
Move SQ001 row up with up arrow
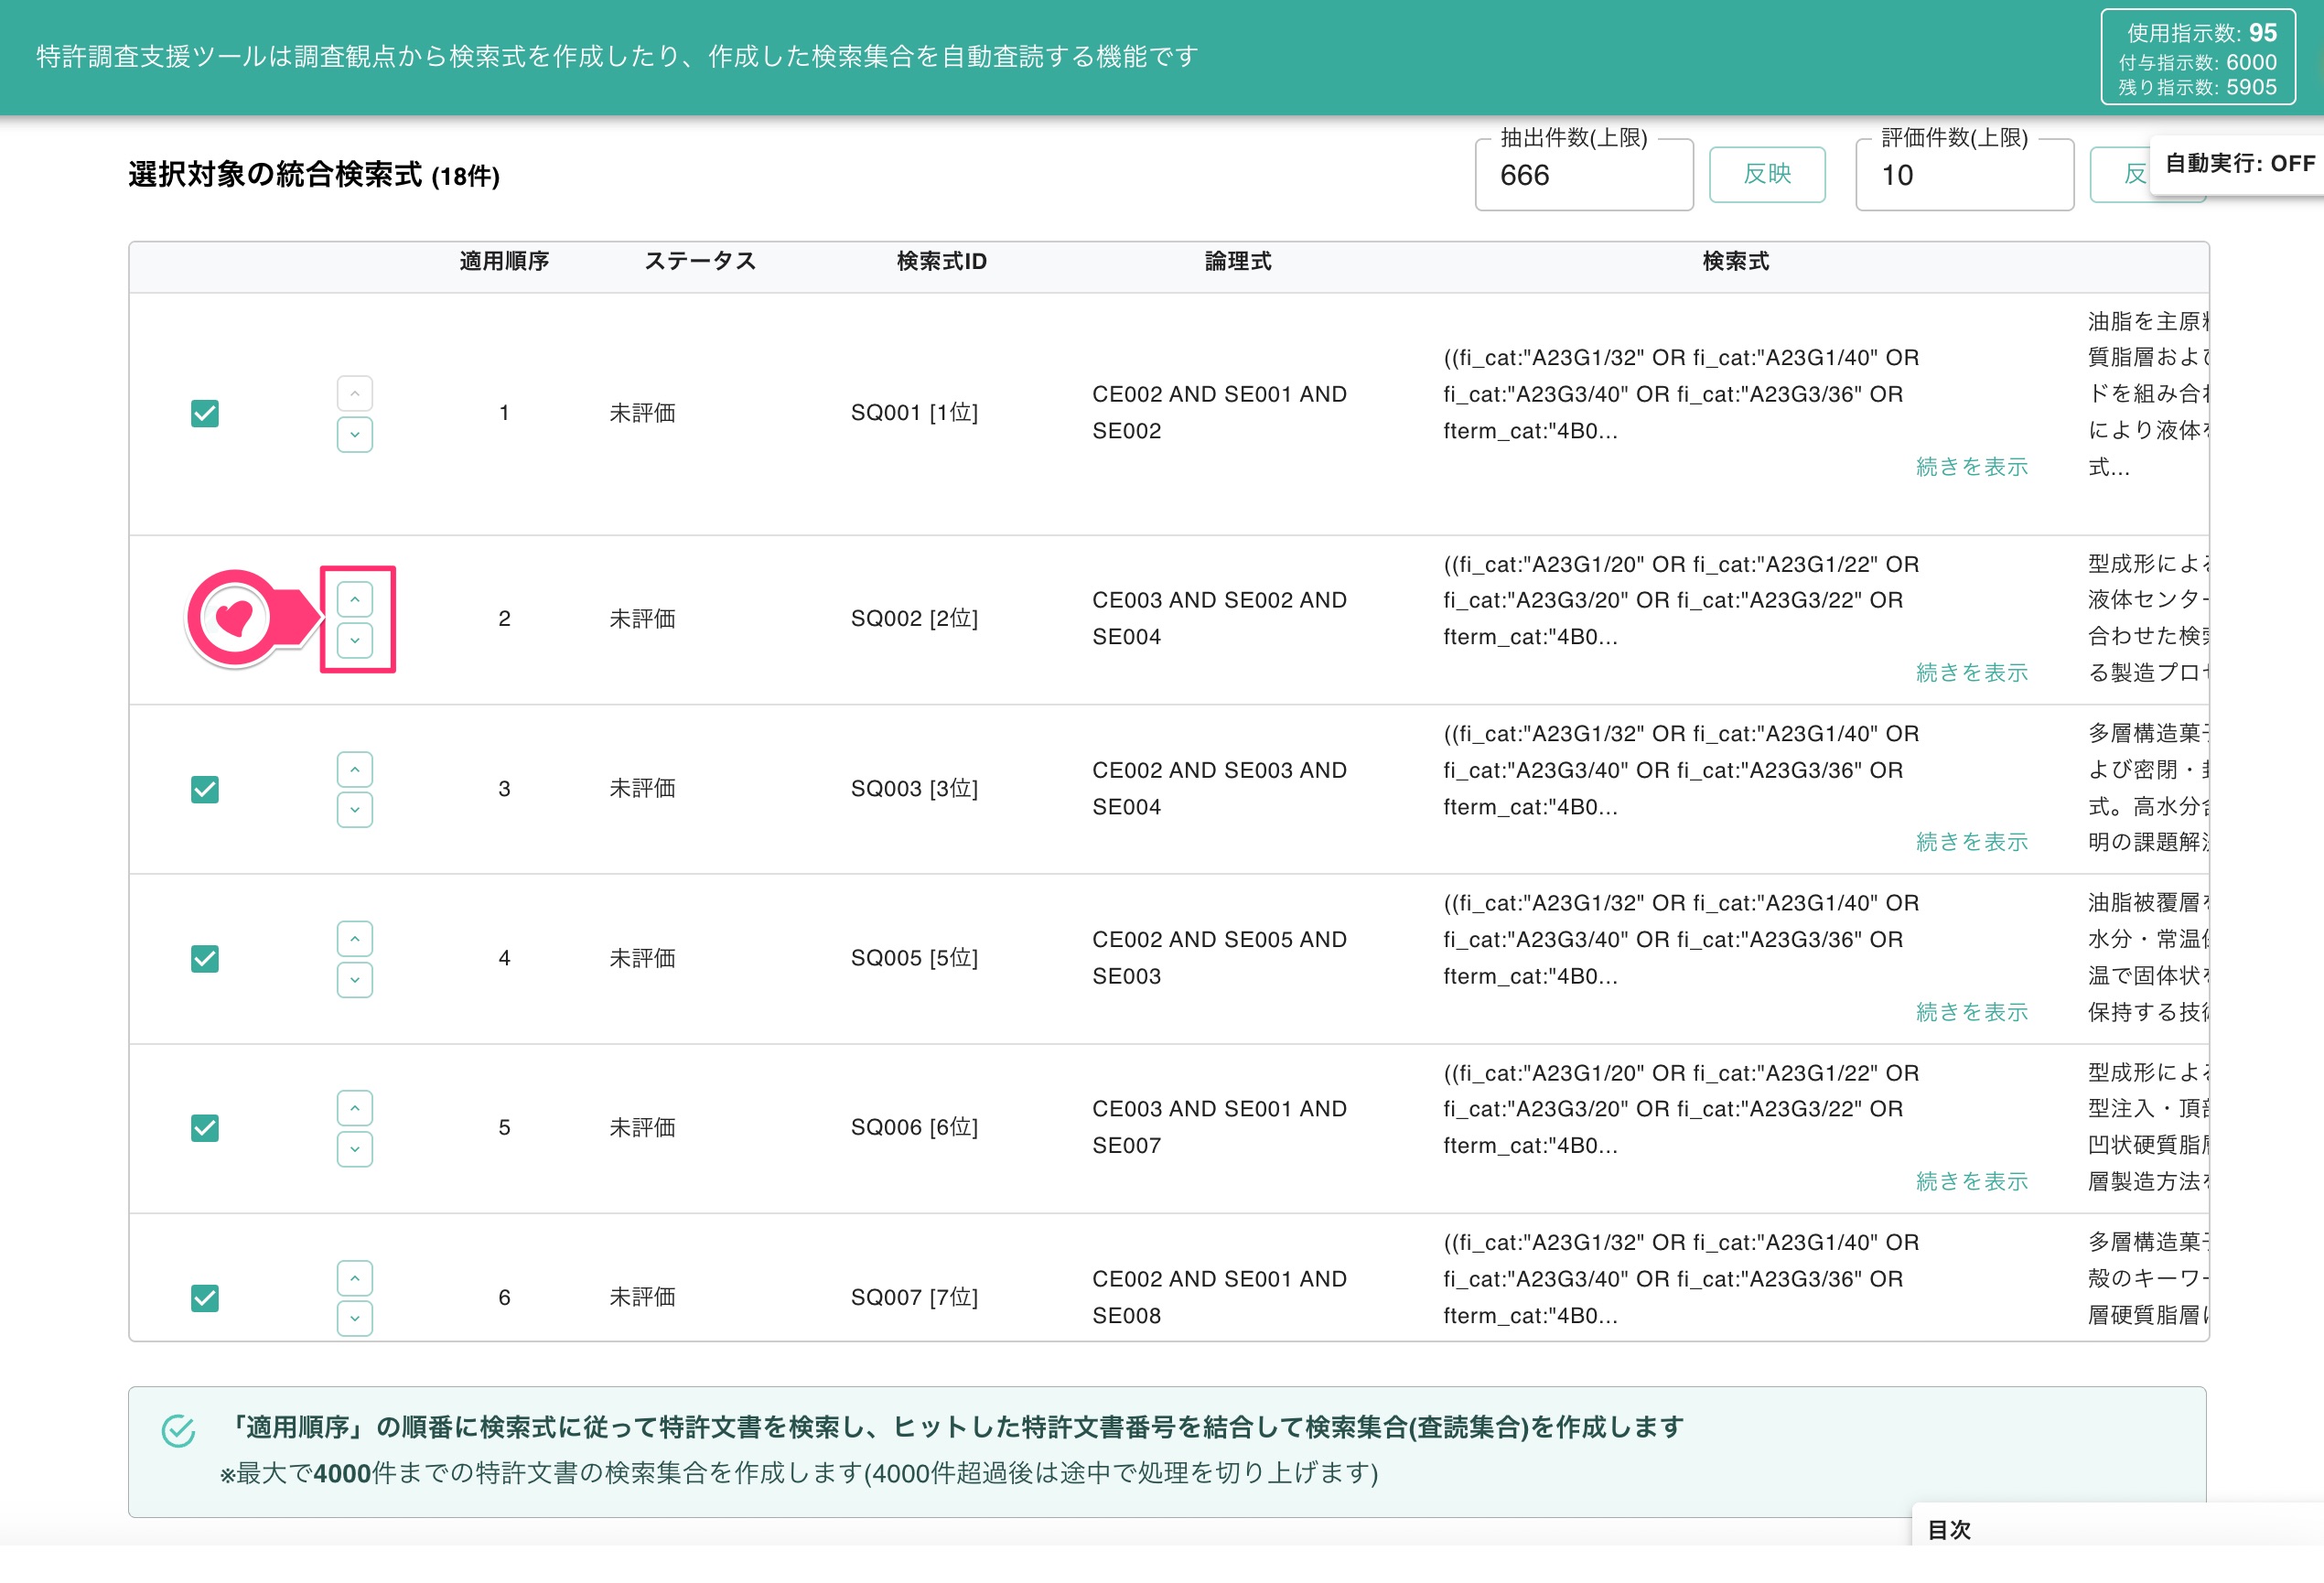tap(355, 394)
